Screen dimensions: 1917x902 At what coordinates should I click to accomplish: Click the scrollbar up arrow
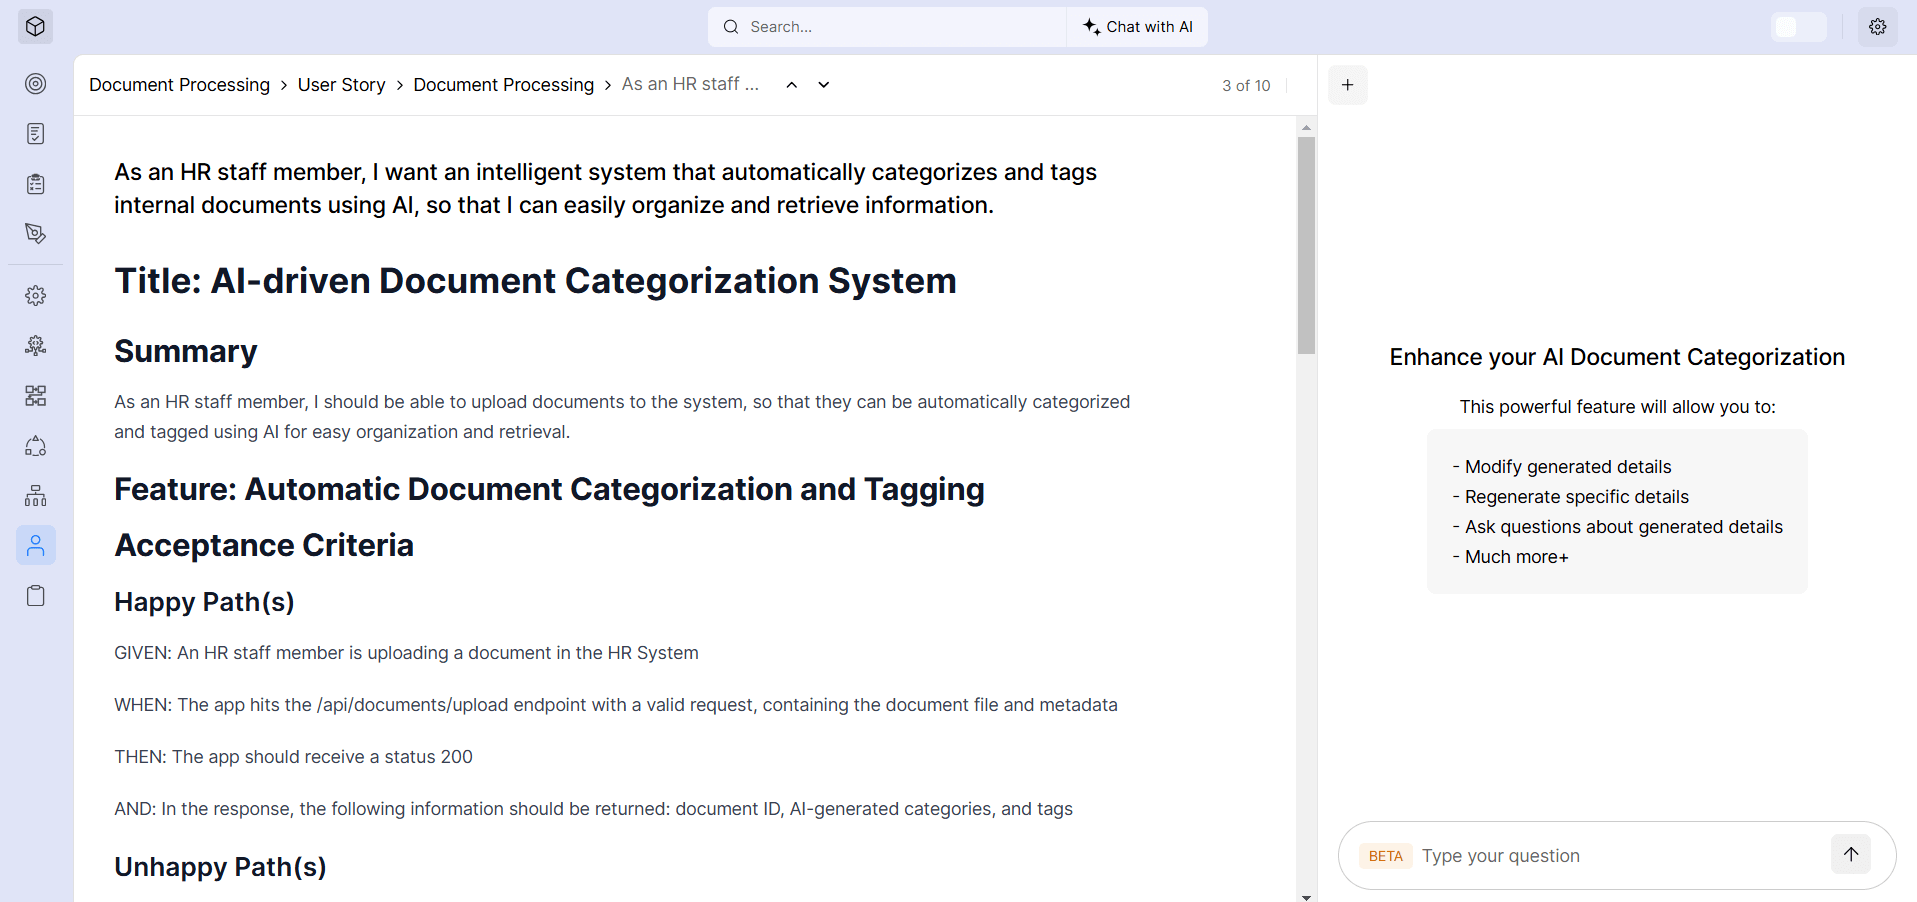[1306, 127]
